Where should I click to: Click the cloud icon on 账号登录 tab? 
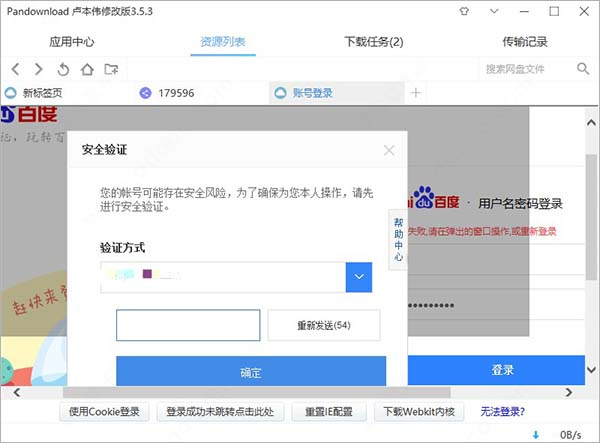280,93
